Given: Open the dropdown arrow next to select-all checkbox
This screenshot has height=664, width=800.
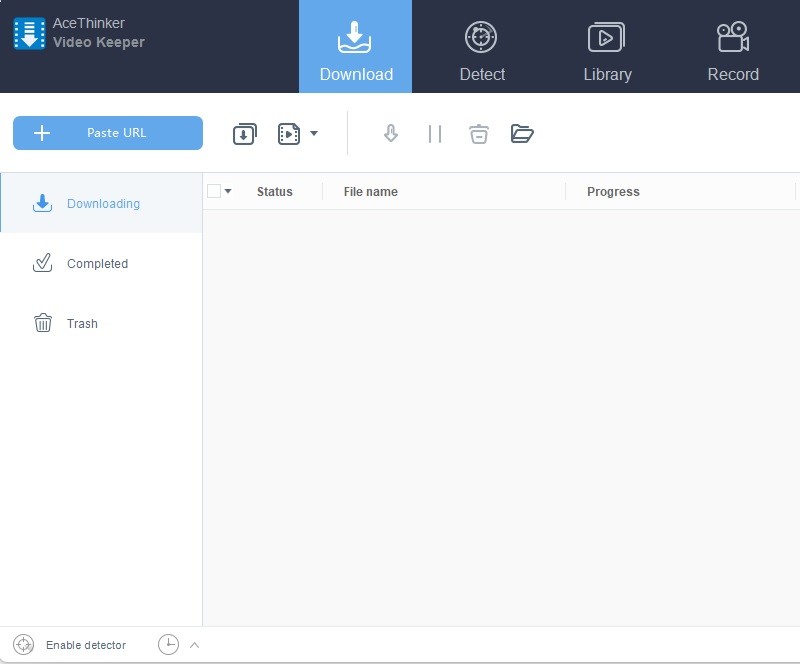Looking at the screenshot, I should point(228,192).
